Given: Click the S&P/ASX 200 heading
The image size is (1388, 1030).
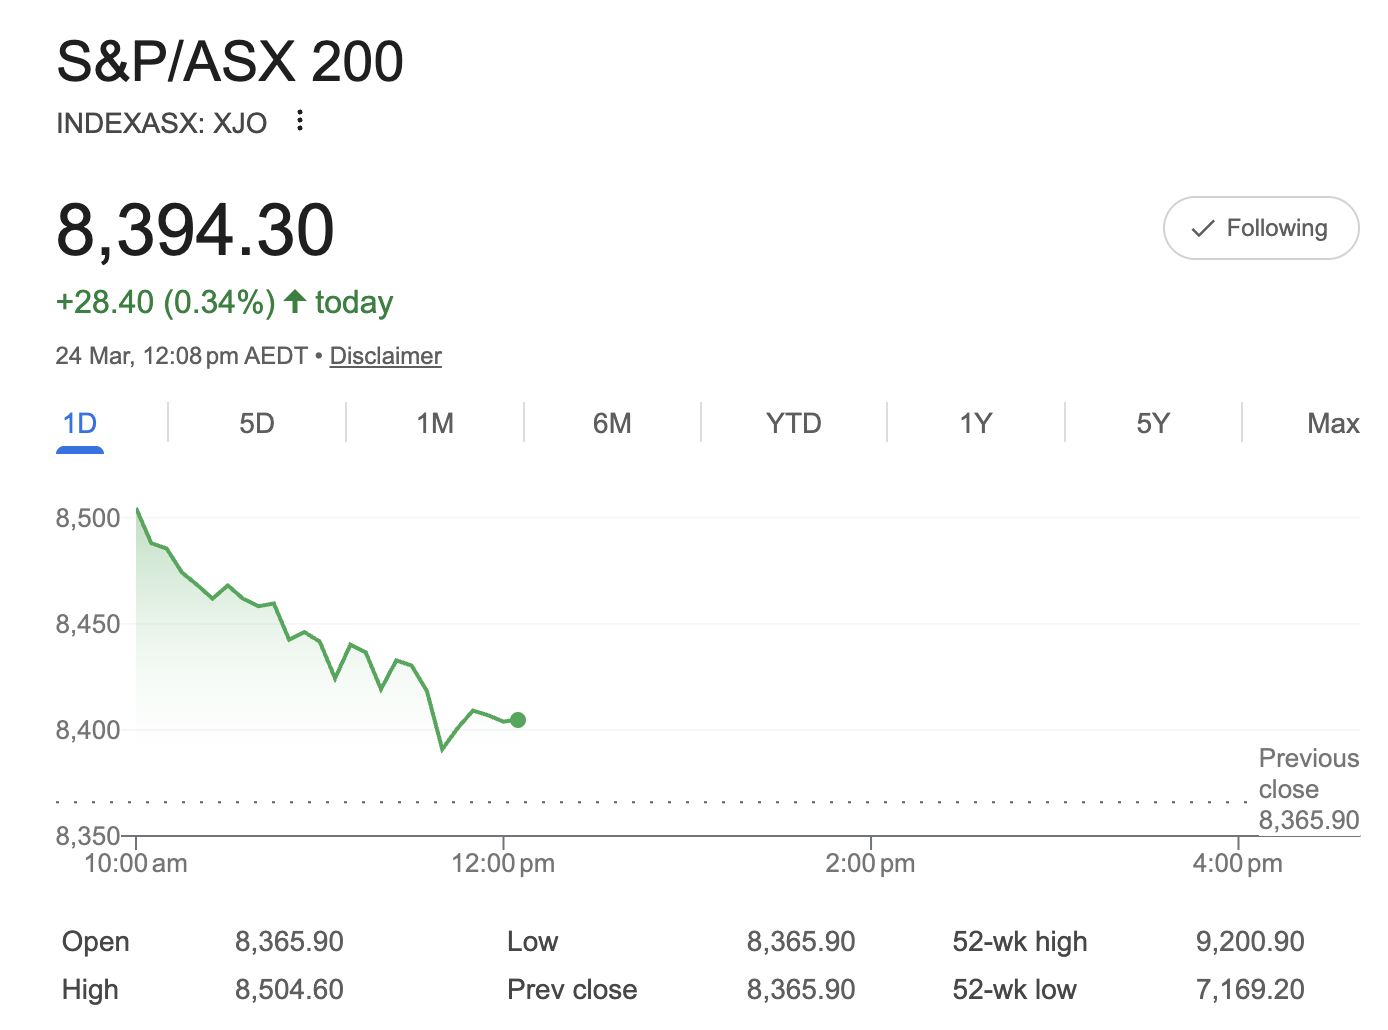Looking at the screenshot, I should (x=230, y=62).
